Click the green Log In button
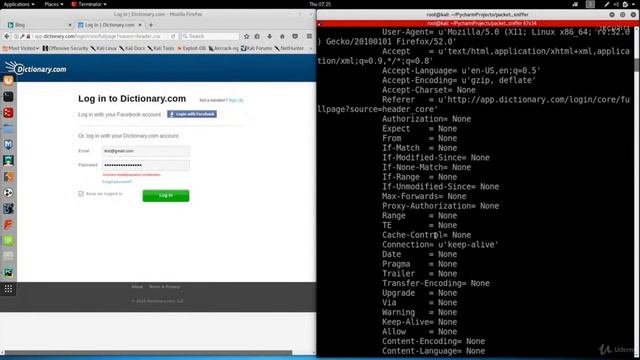Viewport: 640px width, 360px height. coord(166,196)
